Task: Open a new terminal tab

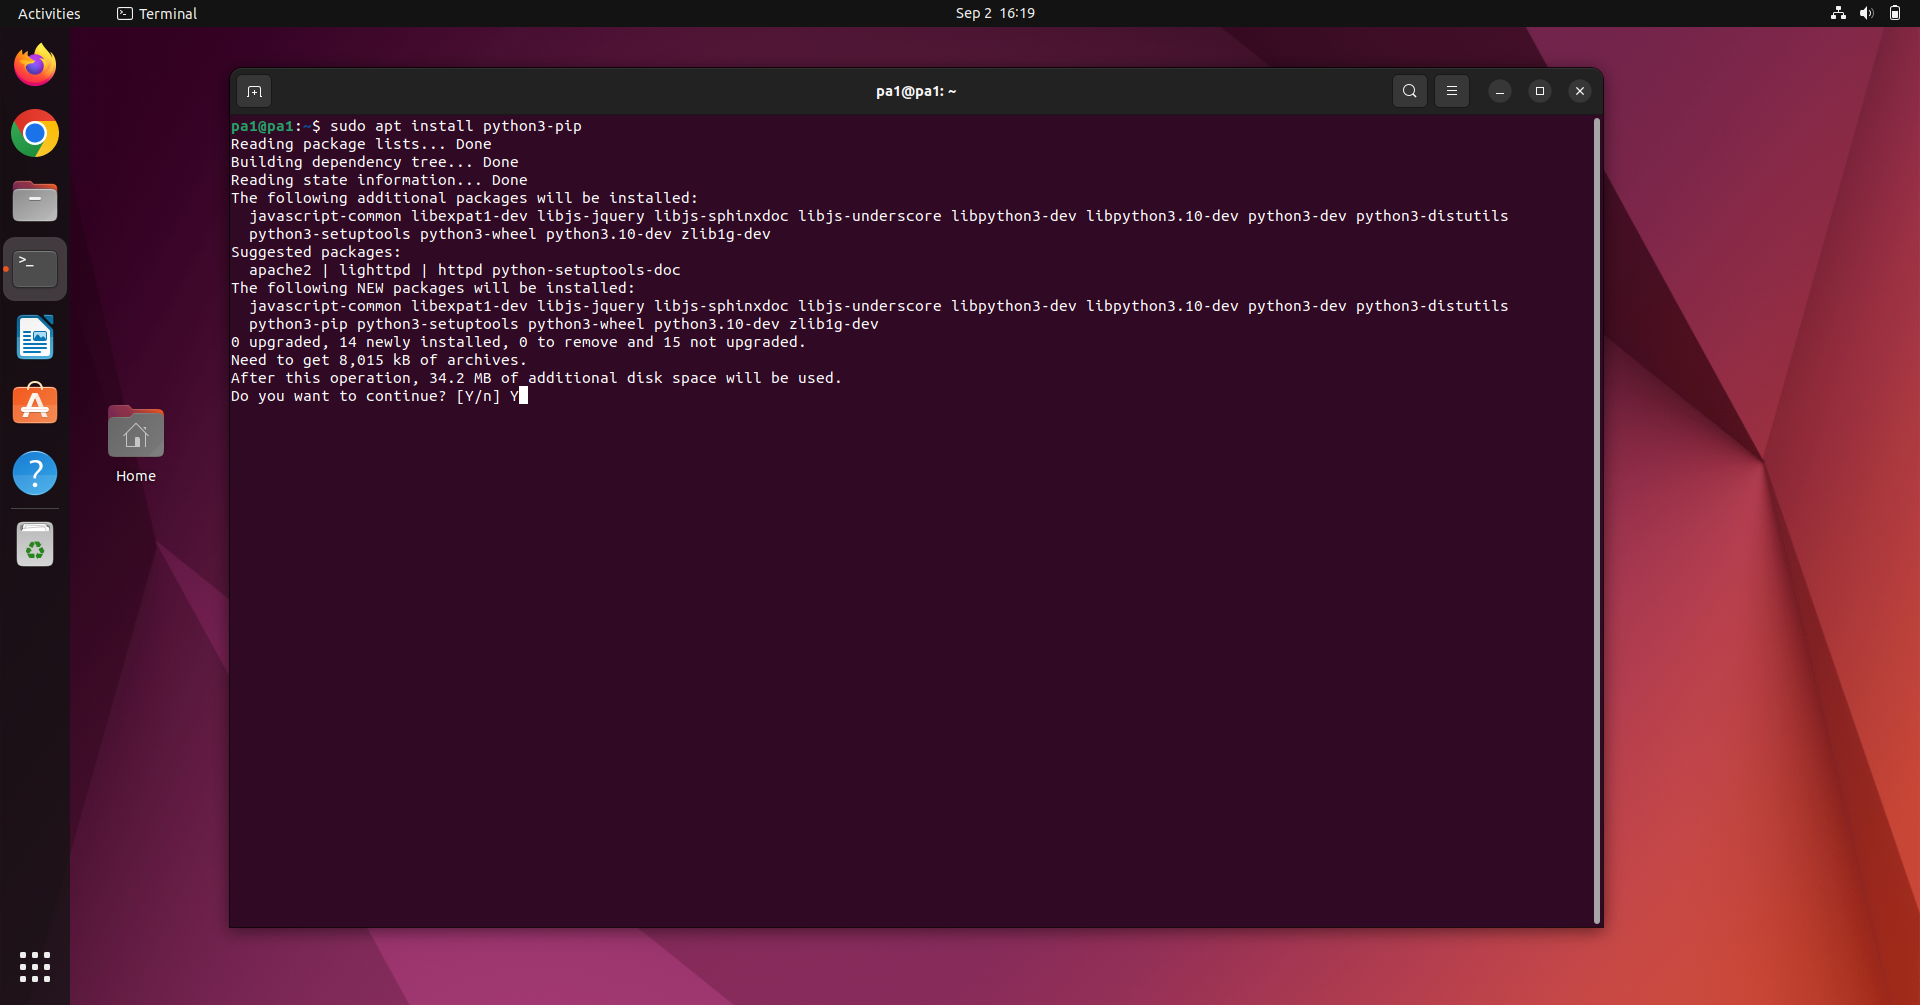Action: tap(254, 91)
